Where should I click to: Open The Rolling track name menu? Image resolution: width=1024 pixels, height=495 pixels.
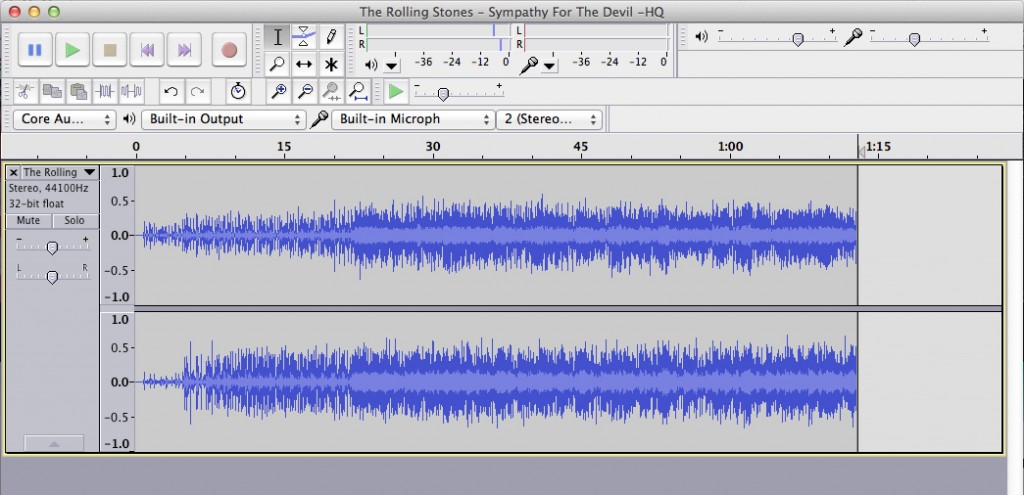point(60,172)
